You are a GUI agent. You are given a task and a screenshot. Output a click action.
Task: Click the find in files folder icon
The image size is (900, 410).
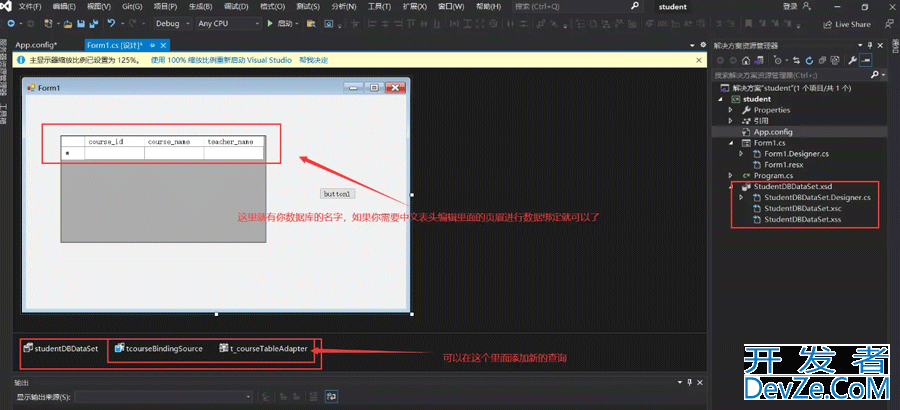point(311,24)
